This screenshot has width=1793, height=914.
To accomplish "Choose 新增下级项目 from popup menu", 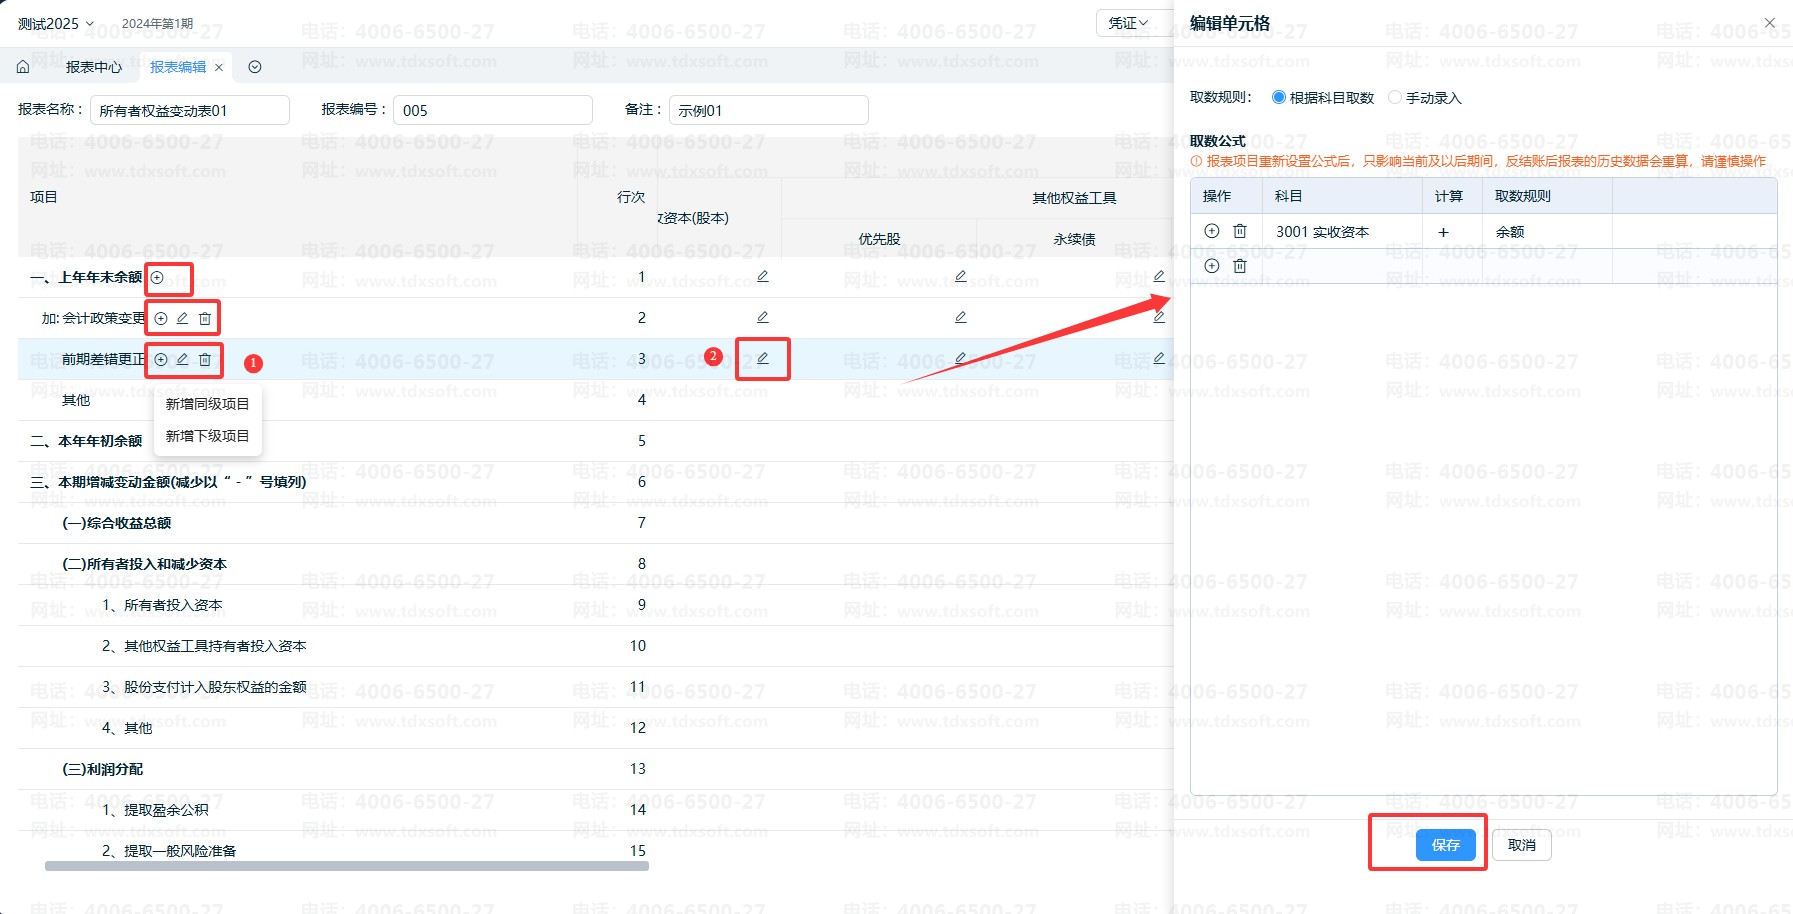I will coord(207,436).
